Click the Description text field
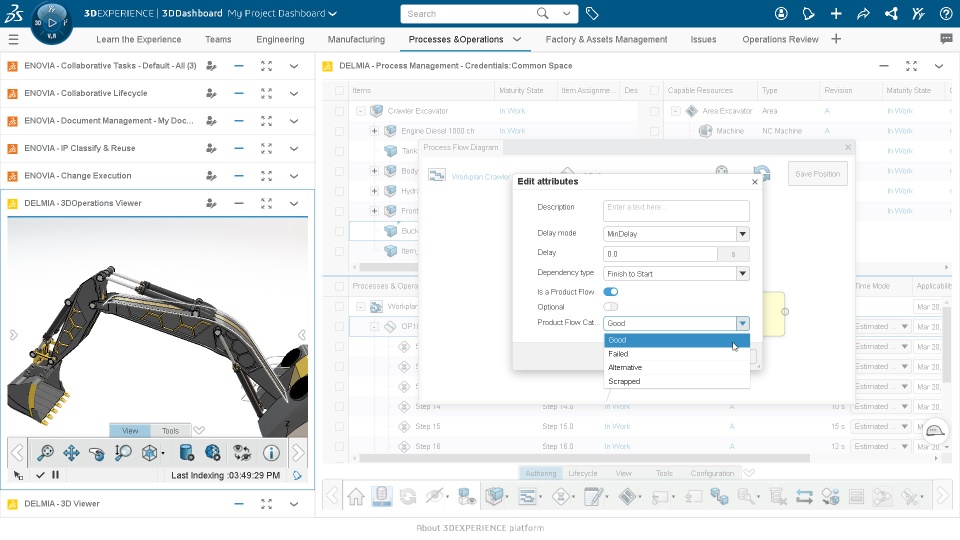The height and width of the screenshot is (540, 960). 676,211
